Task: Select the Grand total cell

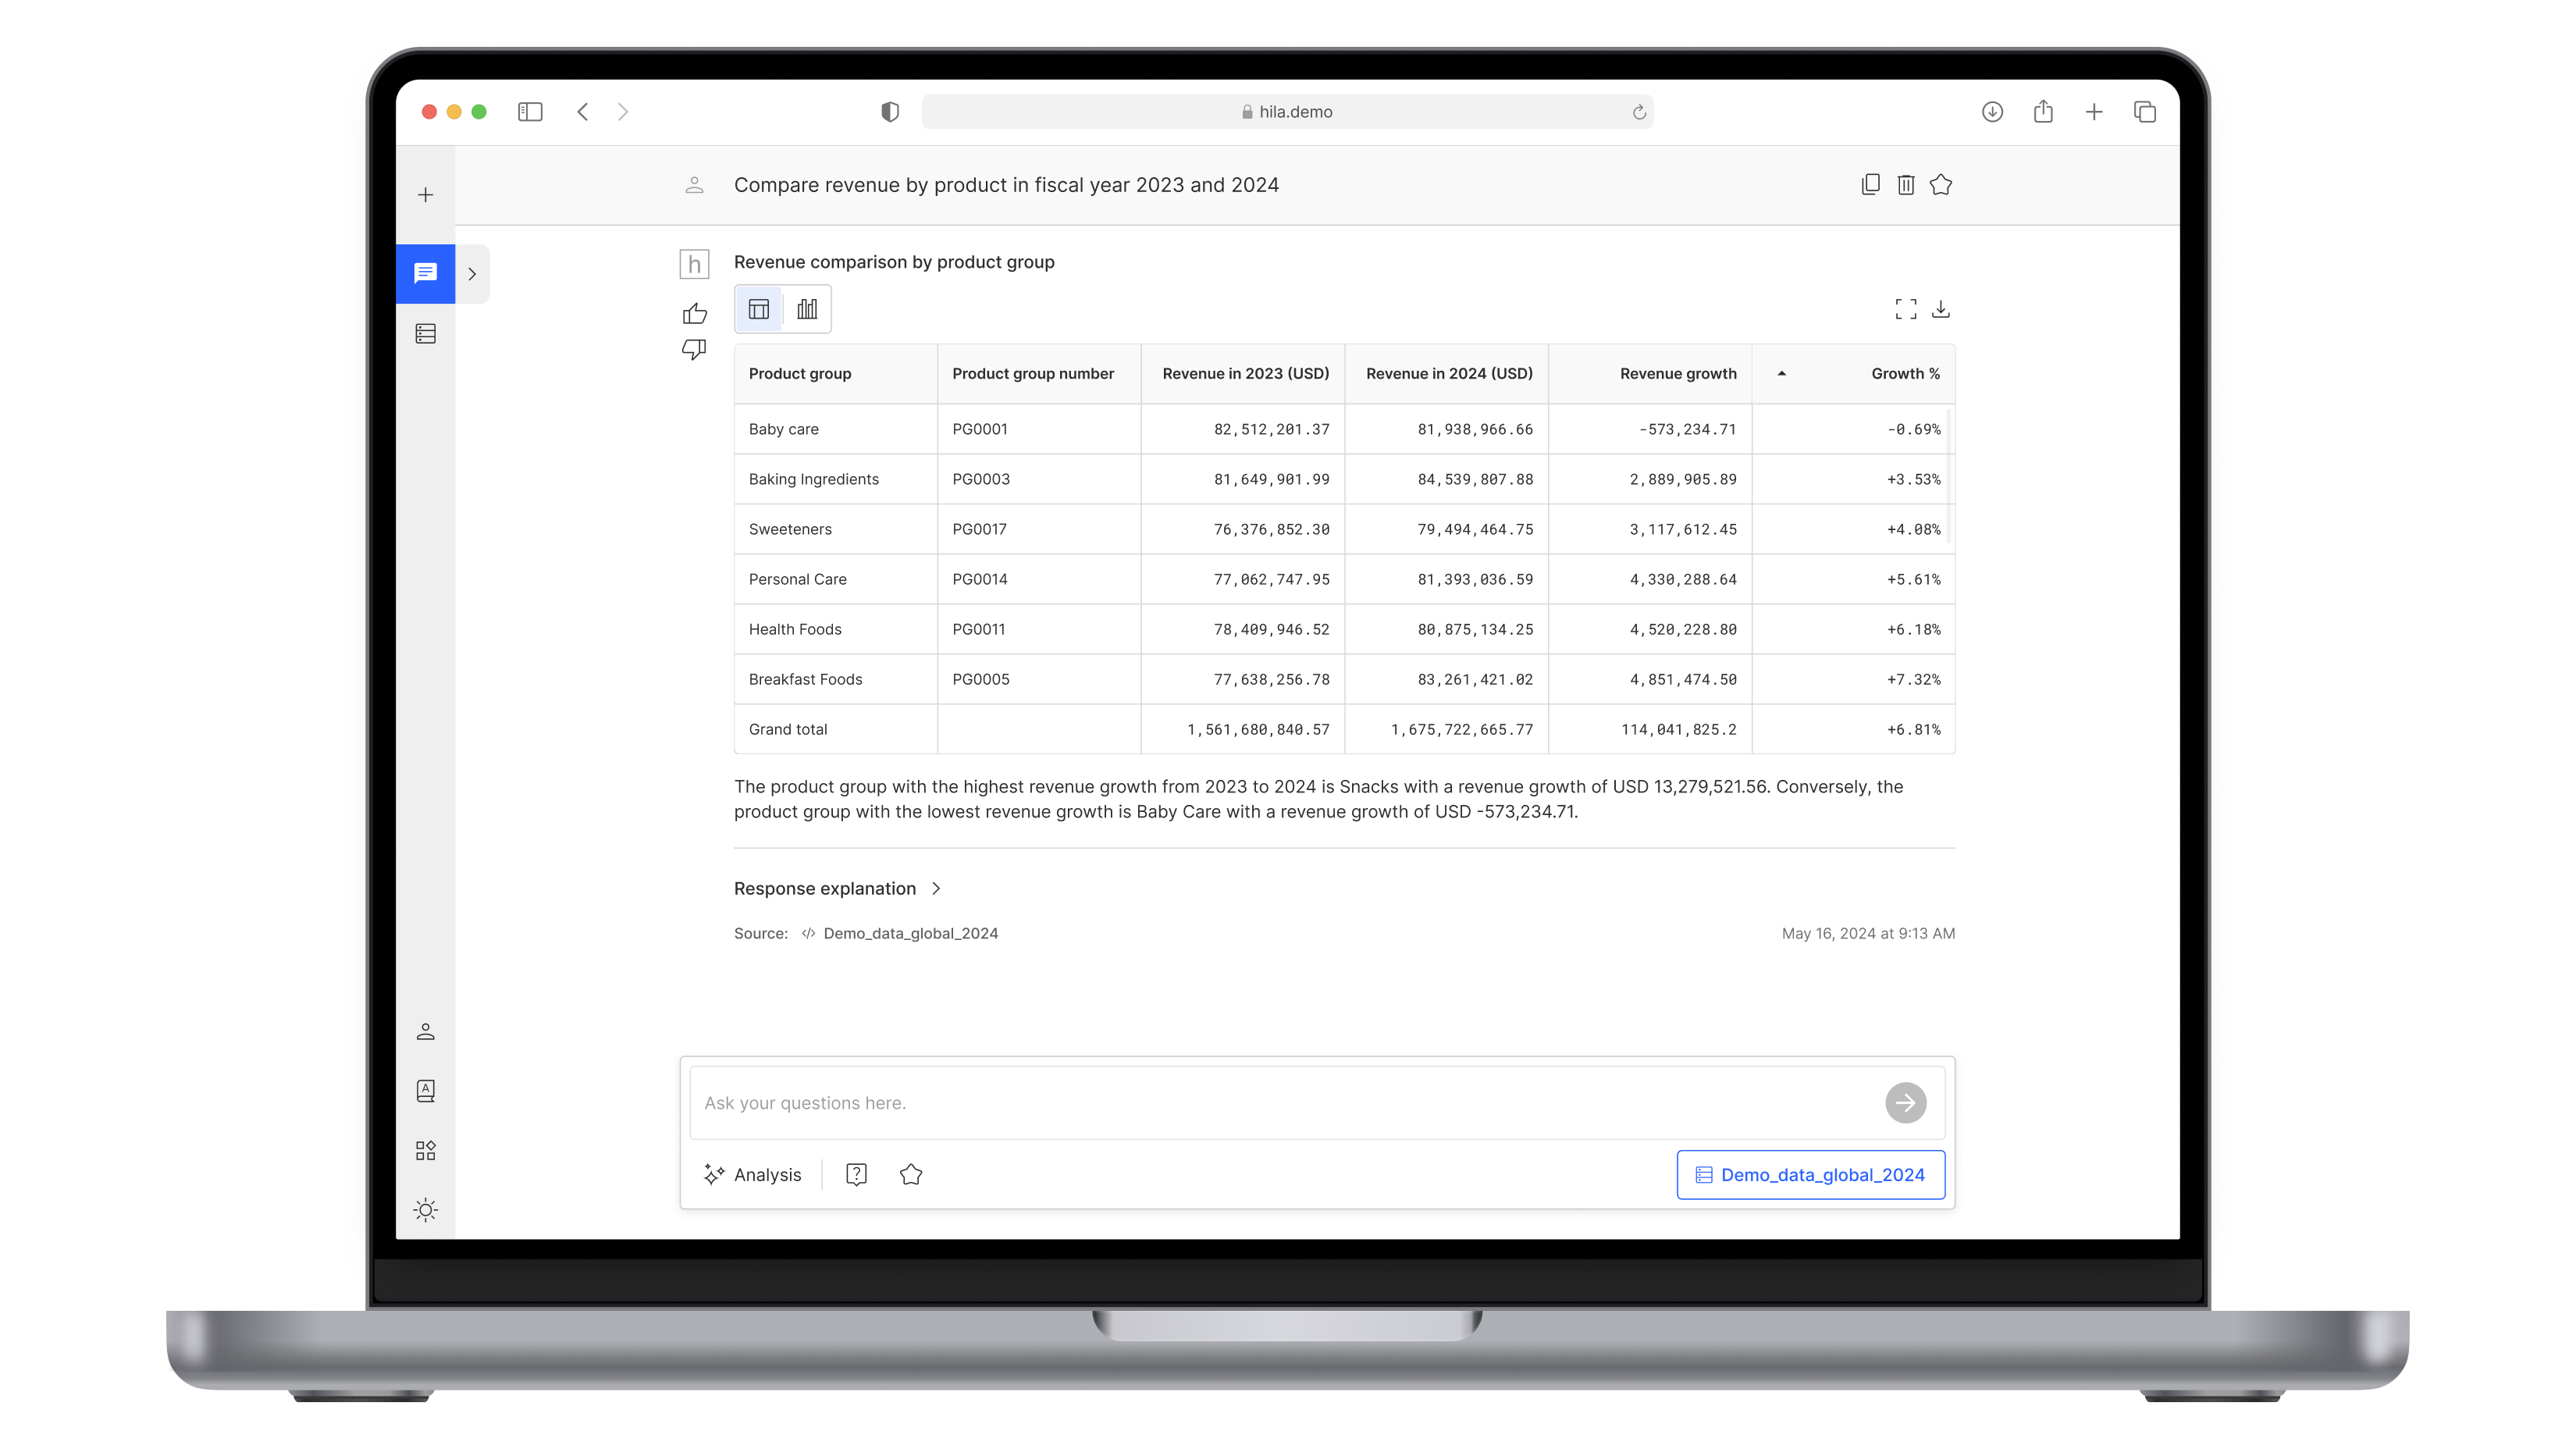Action: tap(835, 729)
